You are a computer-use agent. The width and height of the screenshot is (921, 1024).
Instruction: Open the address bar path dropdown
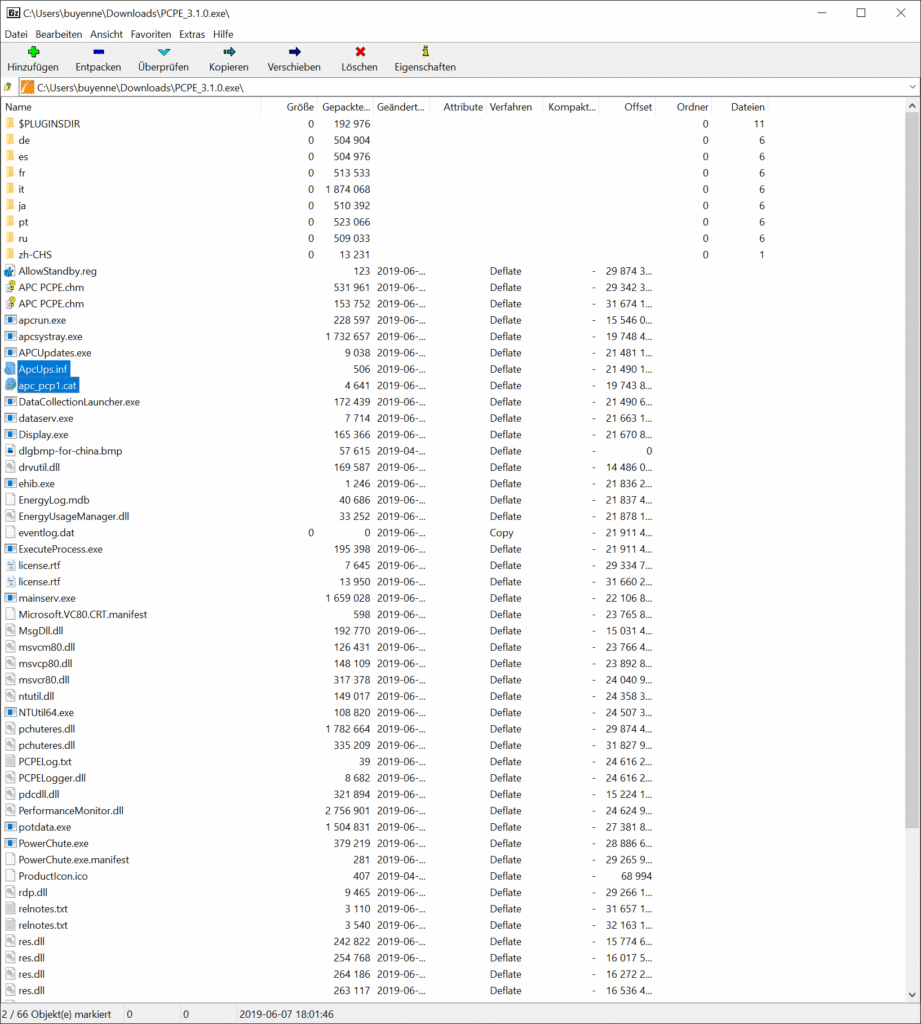[x=912, y=88]
